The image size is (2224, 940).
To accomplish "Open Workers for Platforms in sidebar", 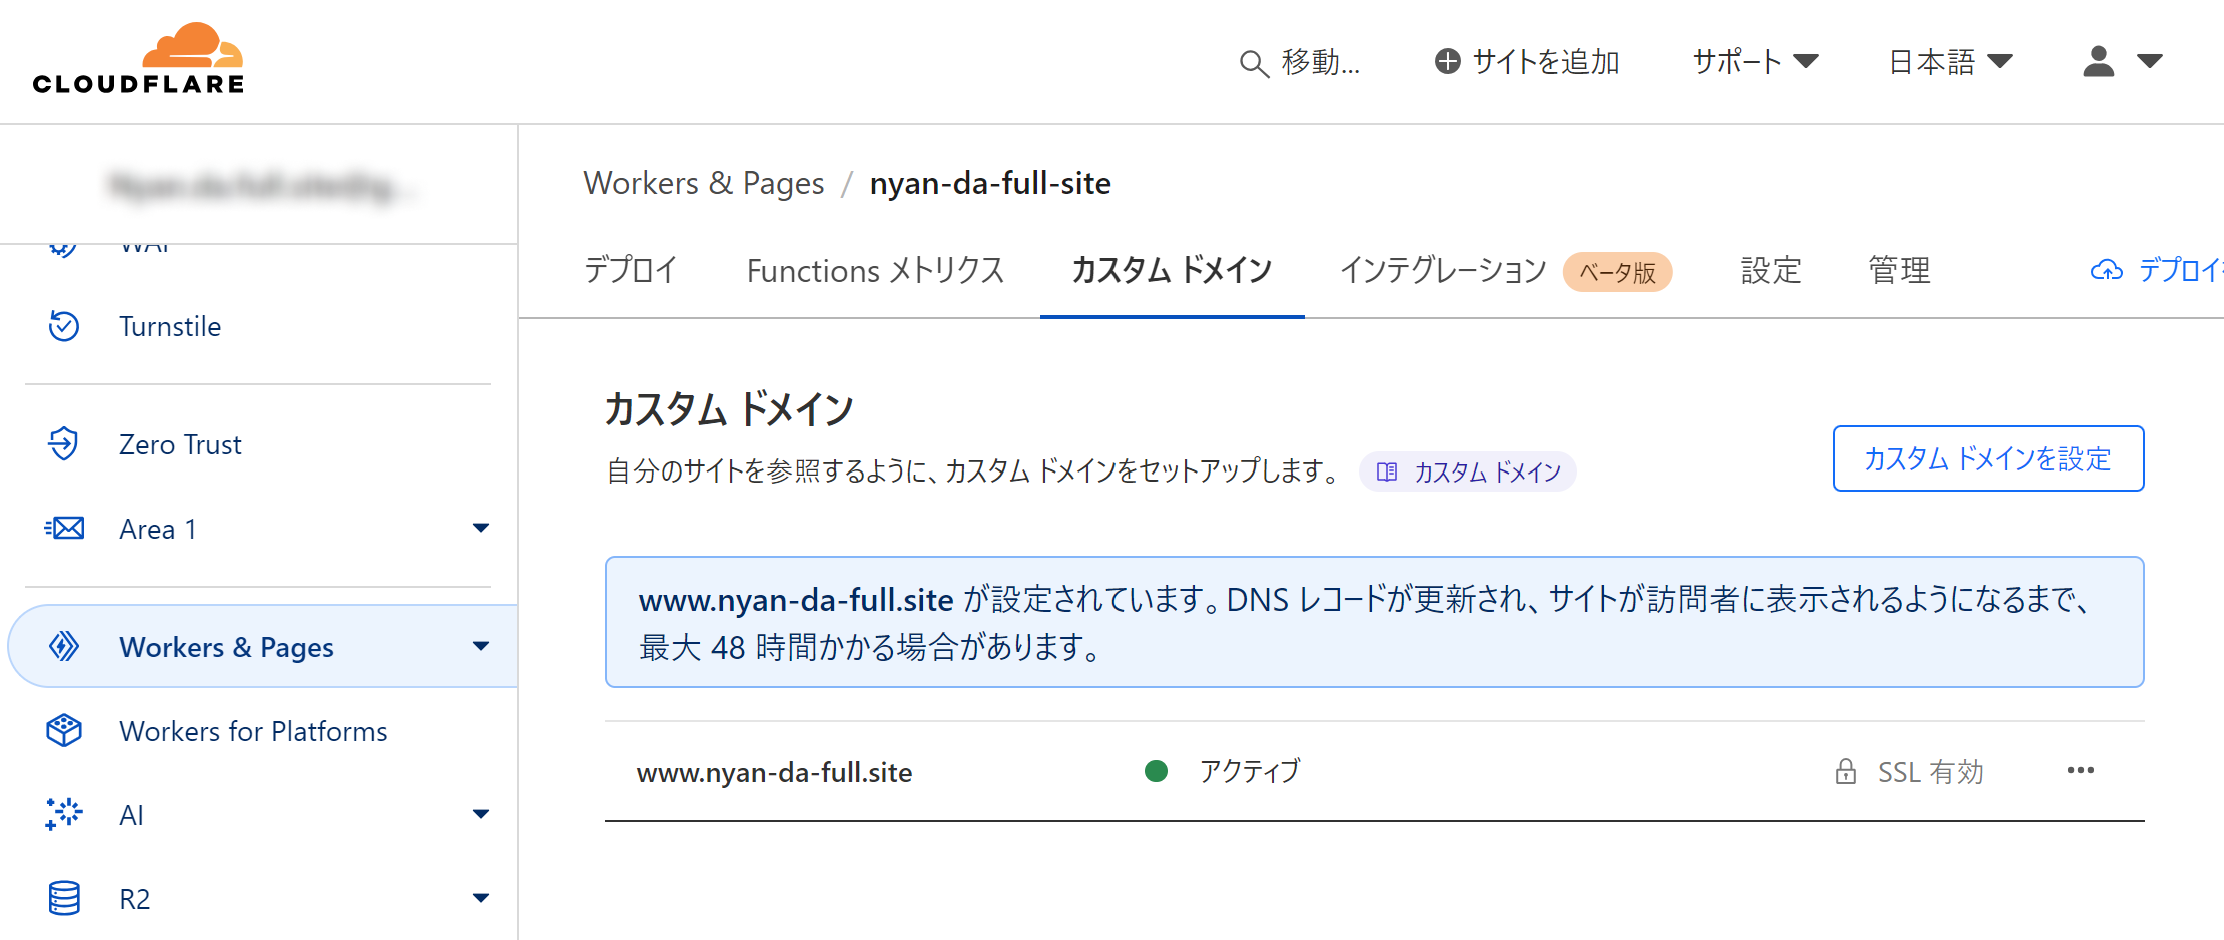I will tap(253, 731).
